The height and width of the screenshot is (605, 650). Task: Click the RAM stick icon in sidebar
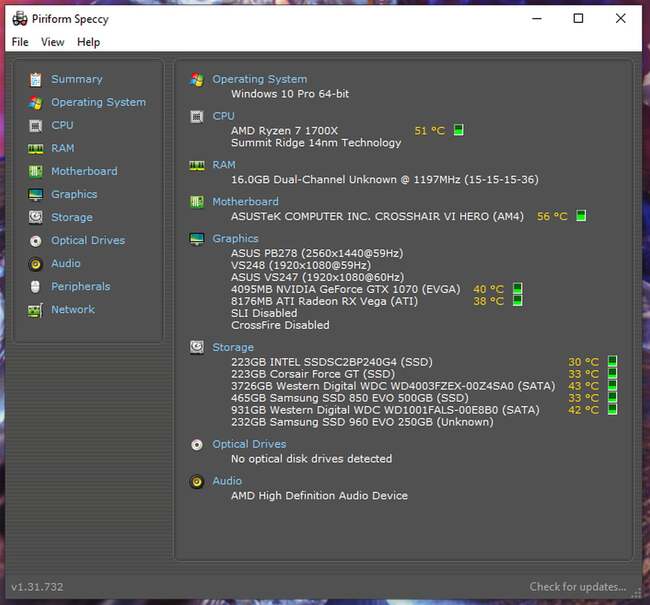[36, 148]
